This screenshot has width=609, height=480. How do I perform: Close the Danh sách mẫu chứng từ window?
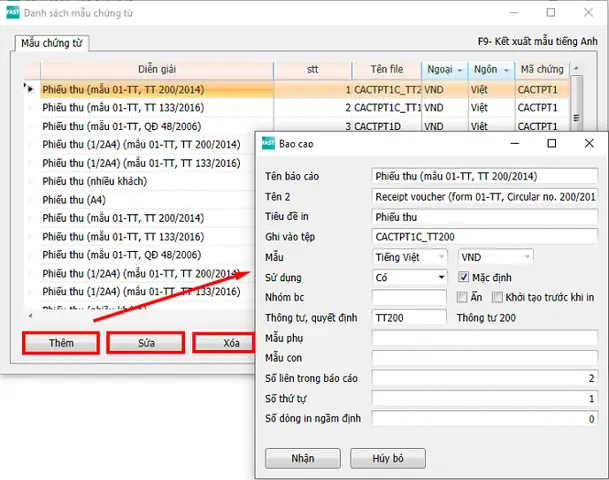pyautogui.click(x=588, y=12)
